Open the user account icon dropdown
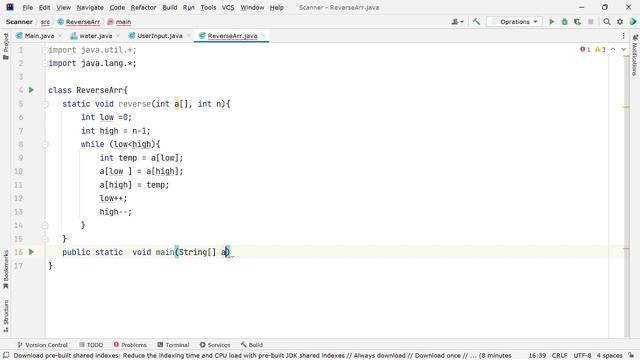 (458, 22)
